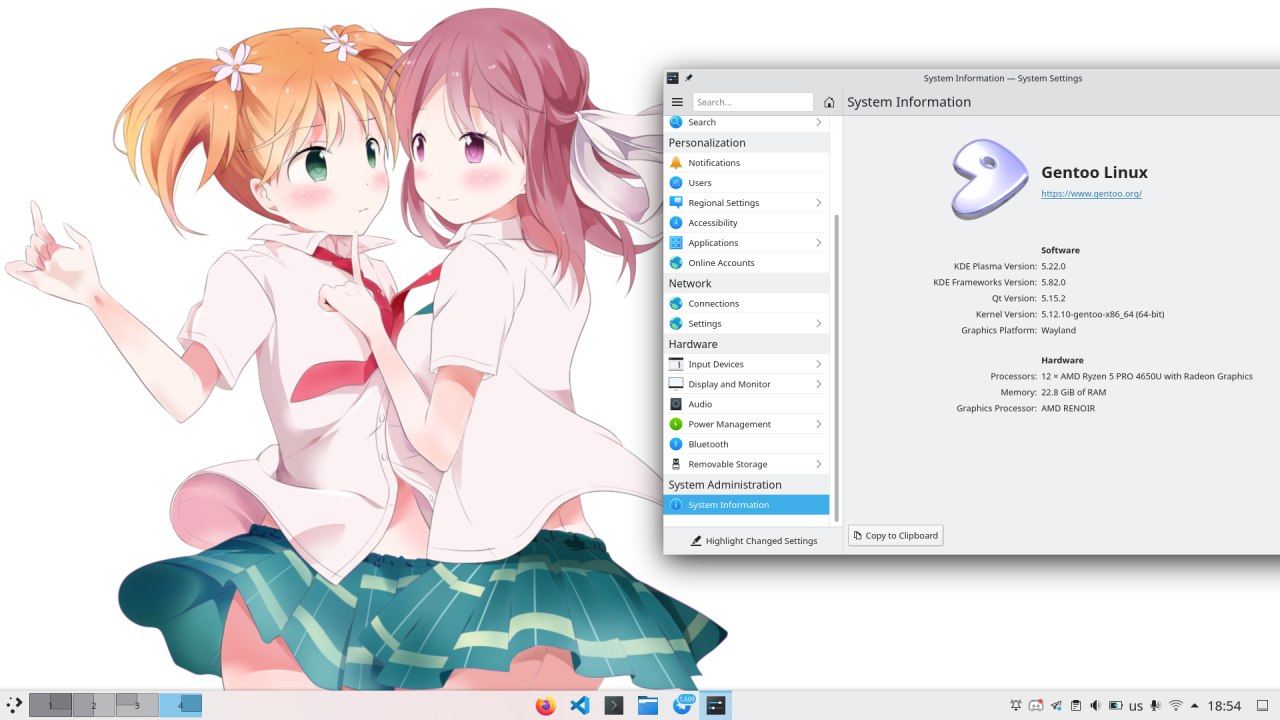This screenshot has width=1280, height=720.
Task: Click the System Settings taskbar entry
Action: pyautogui.click(x=716, y=705)
